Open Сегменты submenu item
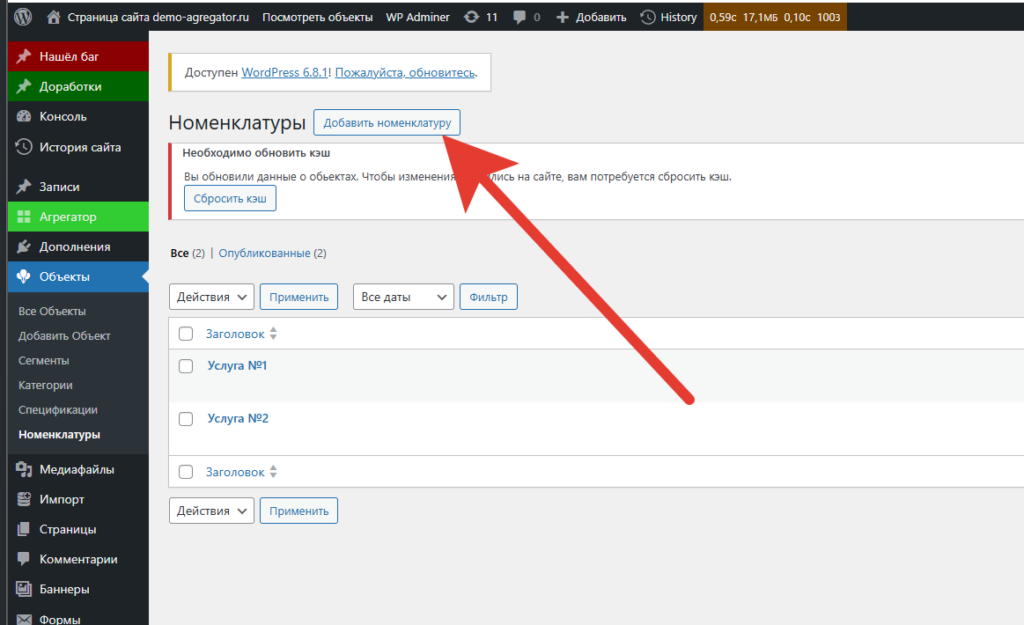Image resolution: width=1024 pixels, height=625 pixels. point(43,360)
